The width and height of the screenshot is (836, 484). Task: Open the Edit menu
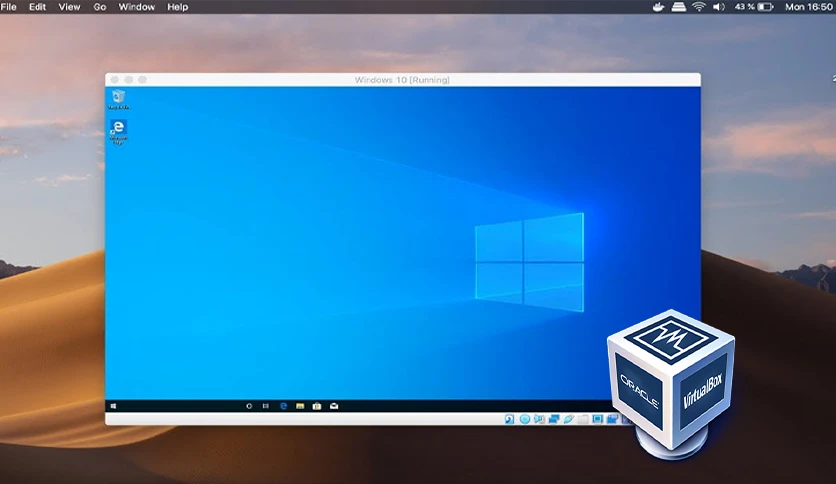tap(37, 7)
